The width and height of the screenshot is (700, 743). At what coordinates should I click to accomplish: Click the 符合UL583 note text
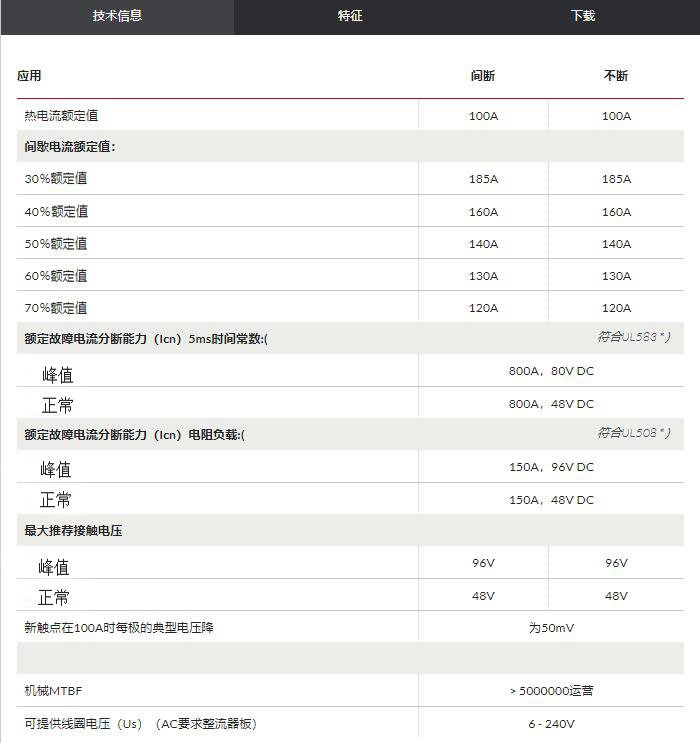pyautogui.click(x=633, y=337)
